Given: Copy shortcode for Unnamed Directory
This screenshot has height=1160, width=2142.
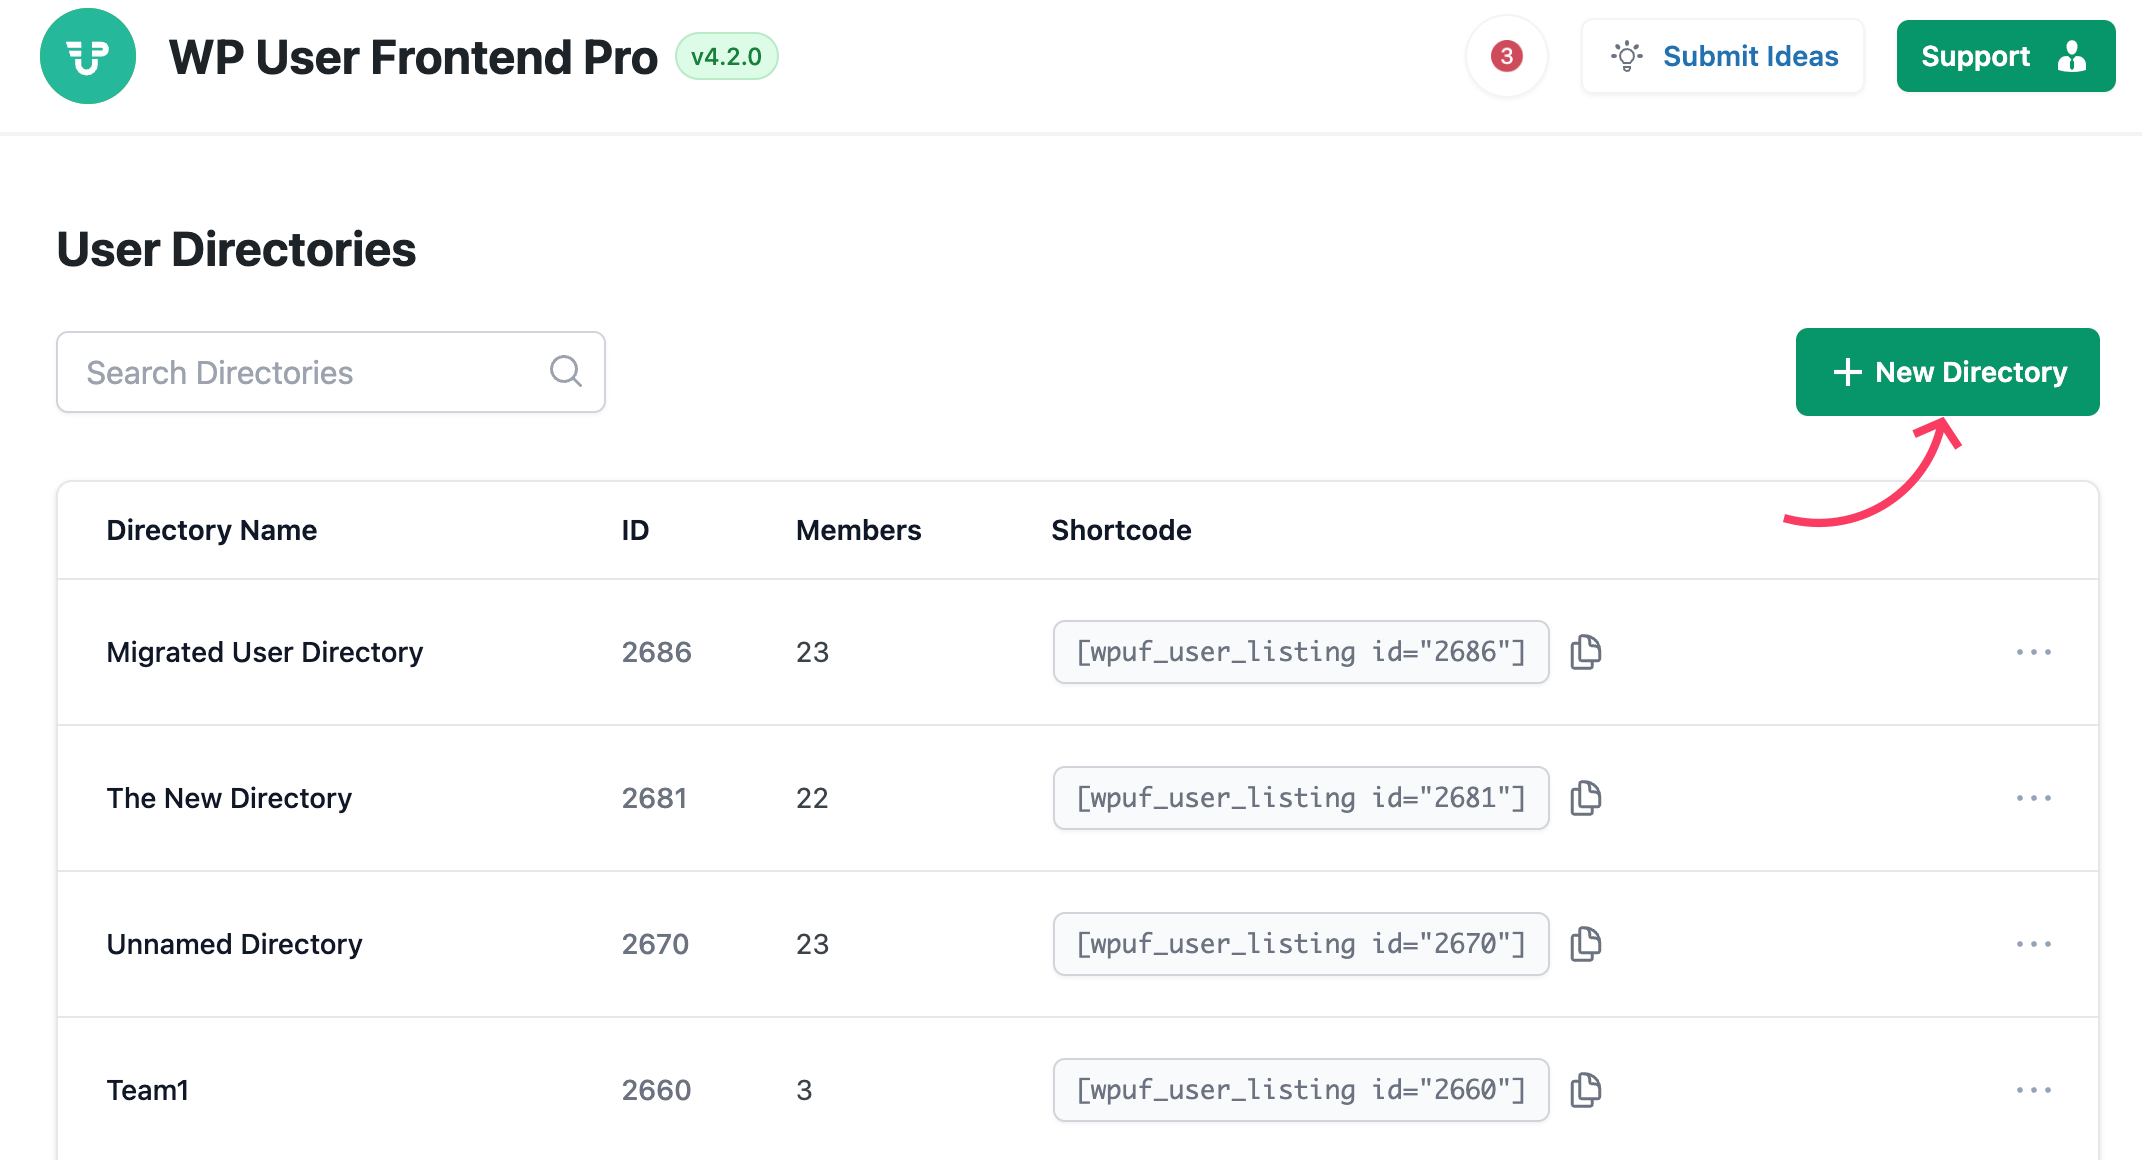Looking at the screenshot, I should click(1586, 944).
